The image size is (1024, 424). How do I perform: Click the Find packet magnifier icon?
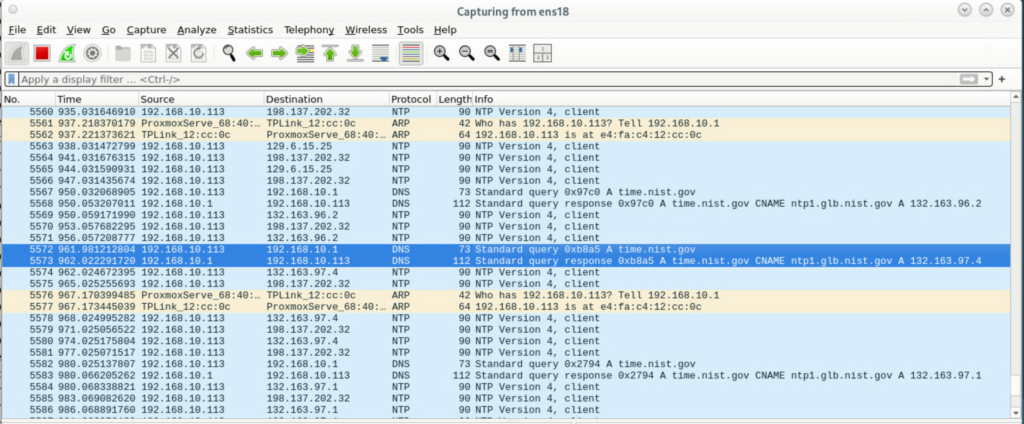229,53
